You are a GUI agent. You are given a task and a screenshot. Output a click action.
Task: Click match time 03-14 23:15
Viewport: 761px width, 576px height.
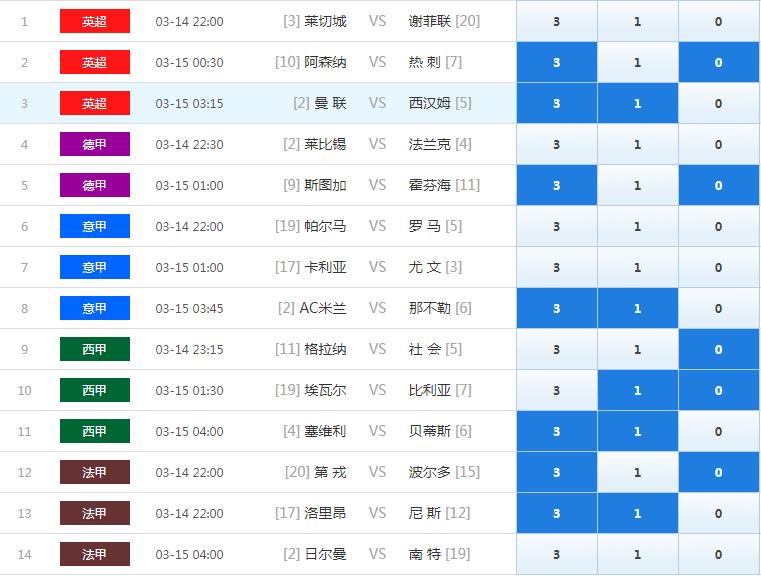pos(189,349)
